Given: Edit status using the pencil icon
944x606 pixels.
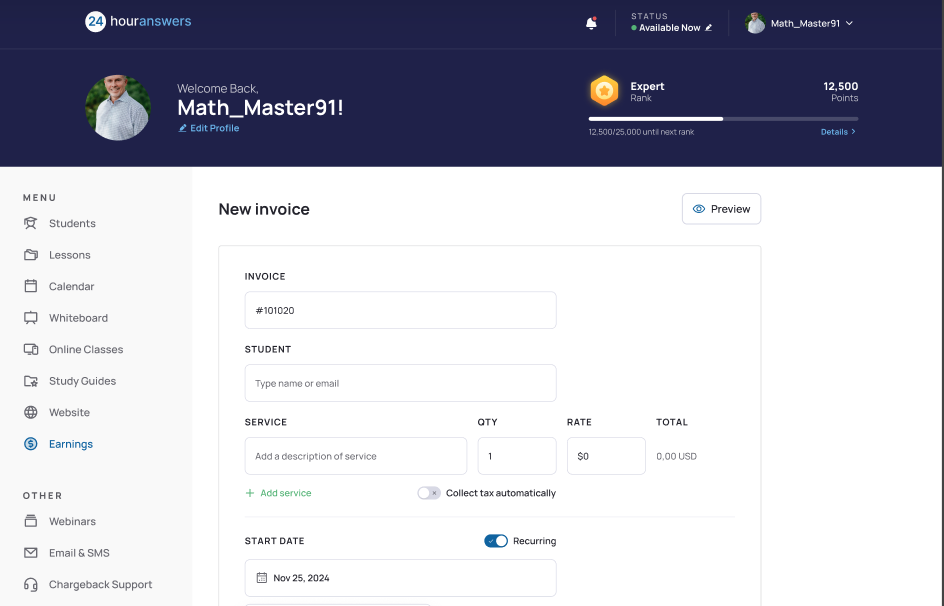Looking at the screenshot, I should 709,28.
